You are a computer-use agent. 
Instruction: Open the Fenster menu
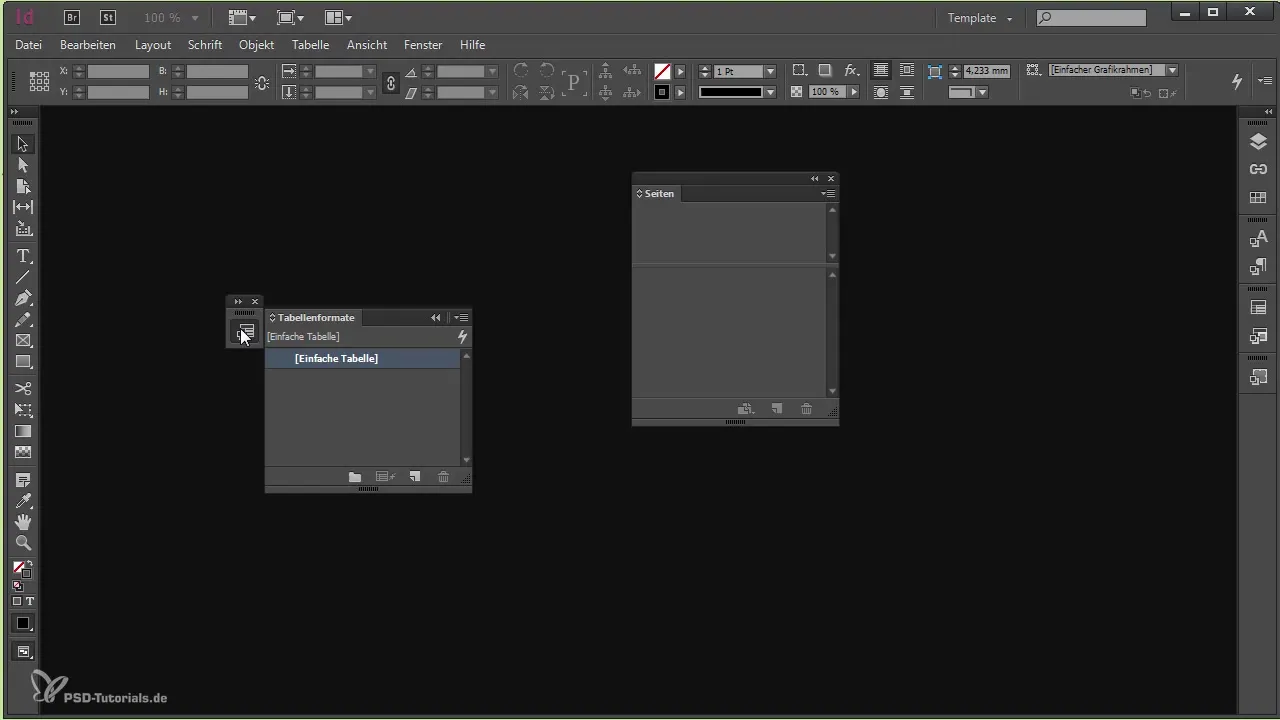click(423, 45)
